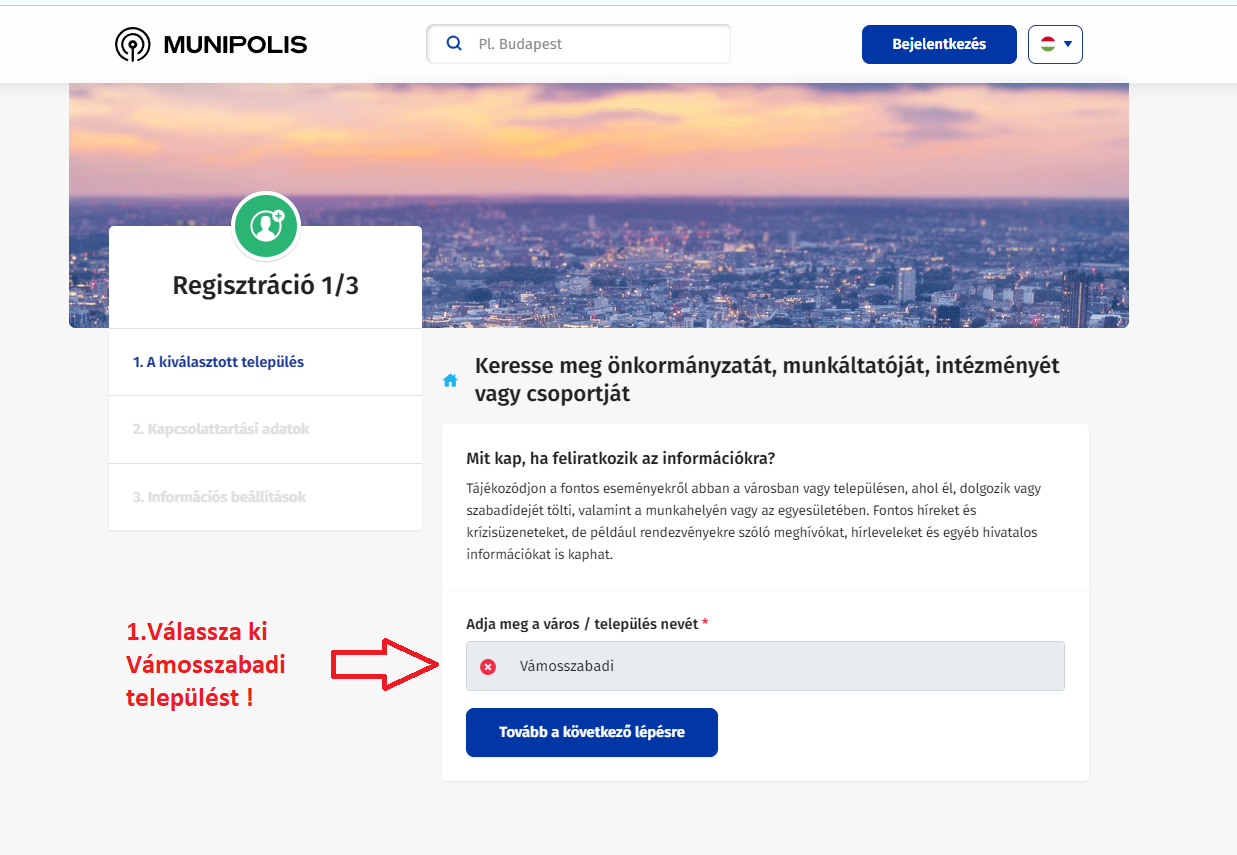Click Tovább a következő lépésre button
The width and height of the screenshot is (1237, 855).
point(592,732)
